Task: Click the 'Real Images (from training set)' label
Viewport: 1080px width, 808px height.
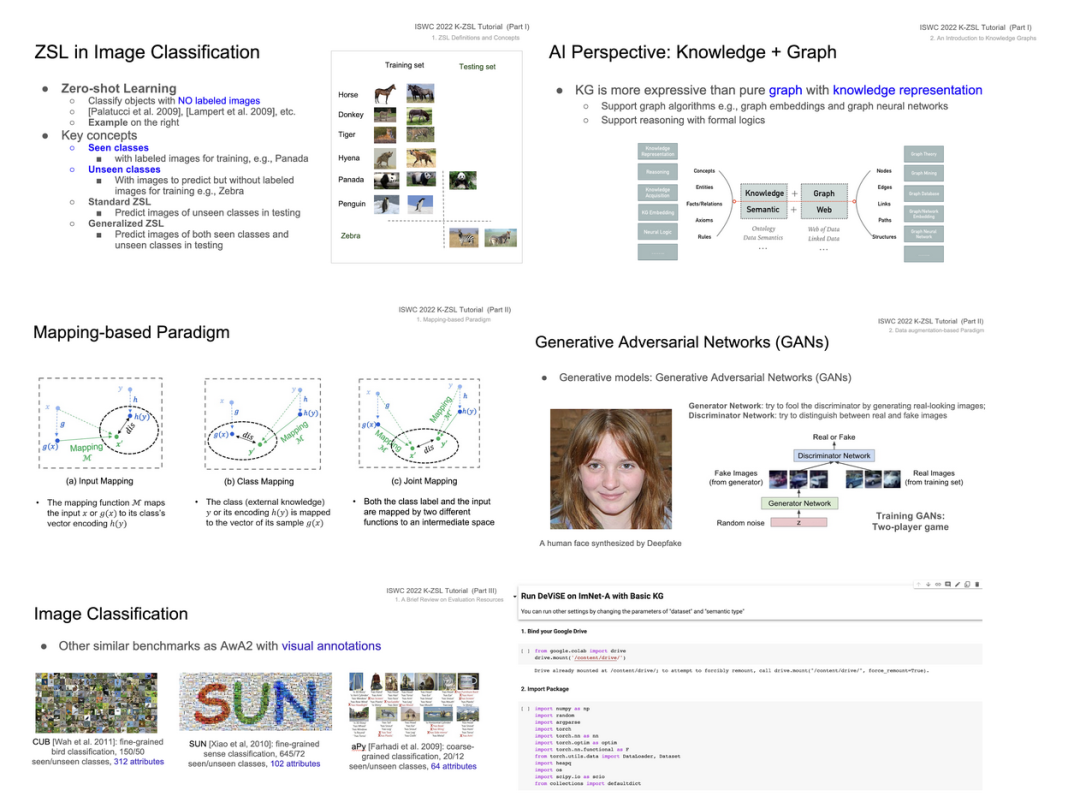Action: coord(934,478)
